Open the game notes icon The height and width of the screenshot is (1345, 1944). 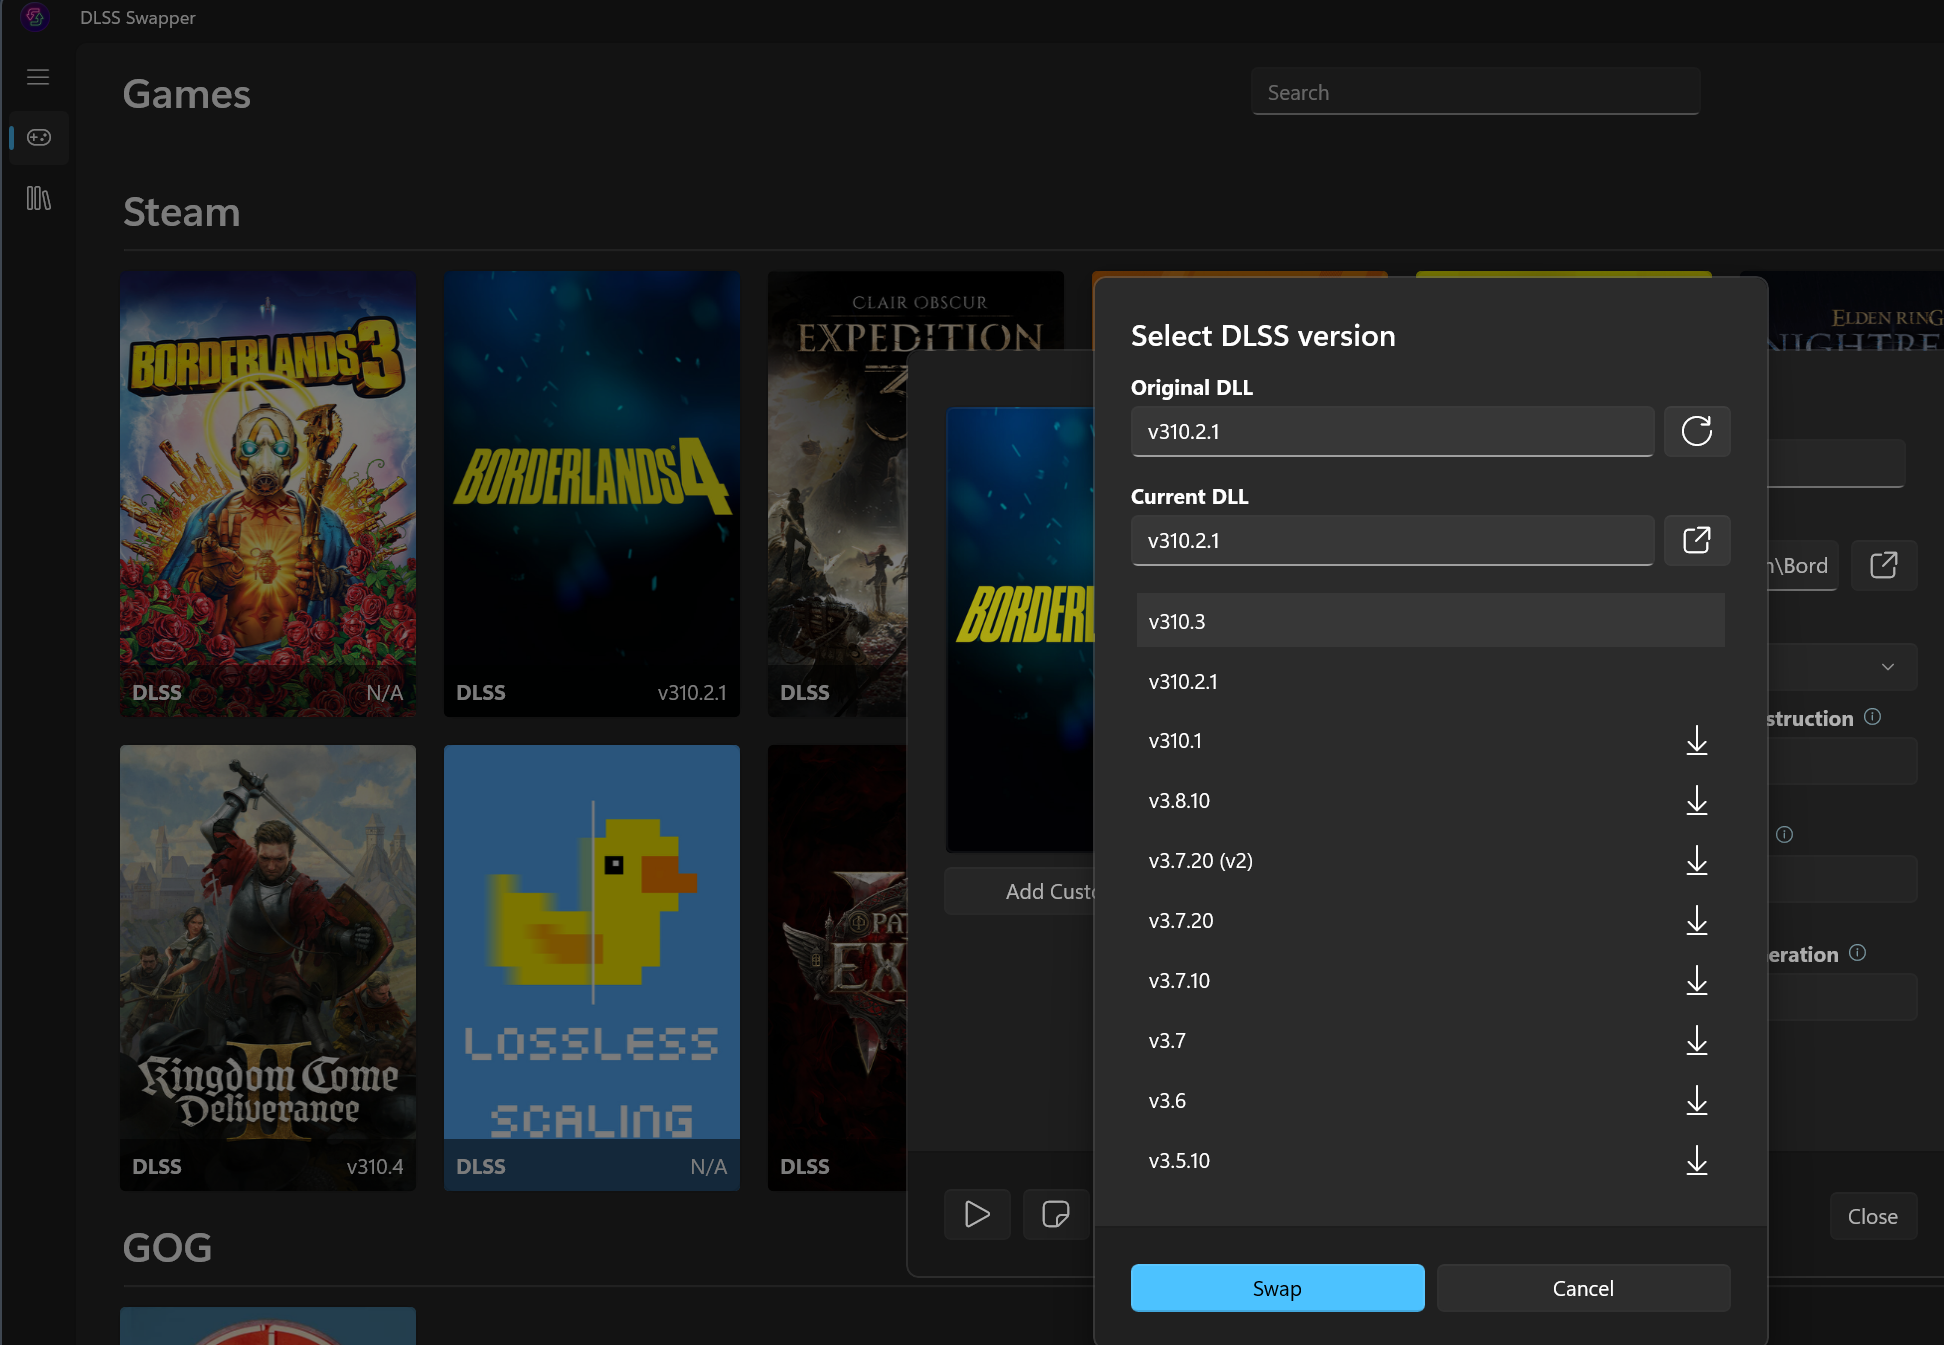click(x=1055, y=1214)
